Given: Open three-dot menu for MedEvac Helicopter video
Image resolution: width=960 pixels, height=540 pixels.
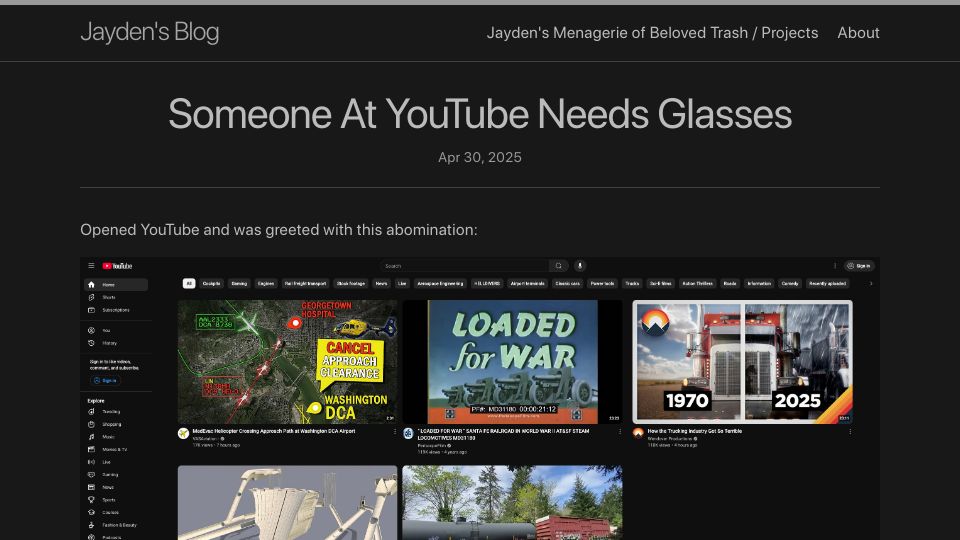Looking at the screenshot, I should 394,432.
